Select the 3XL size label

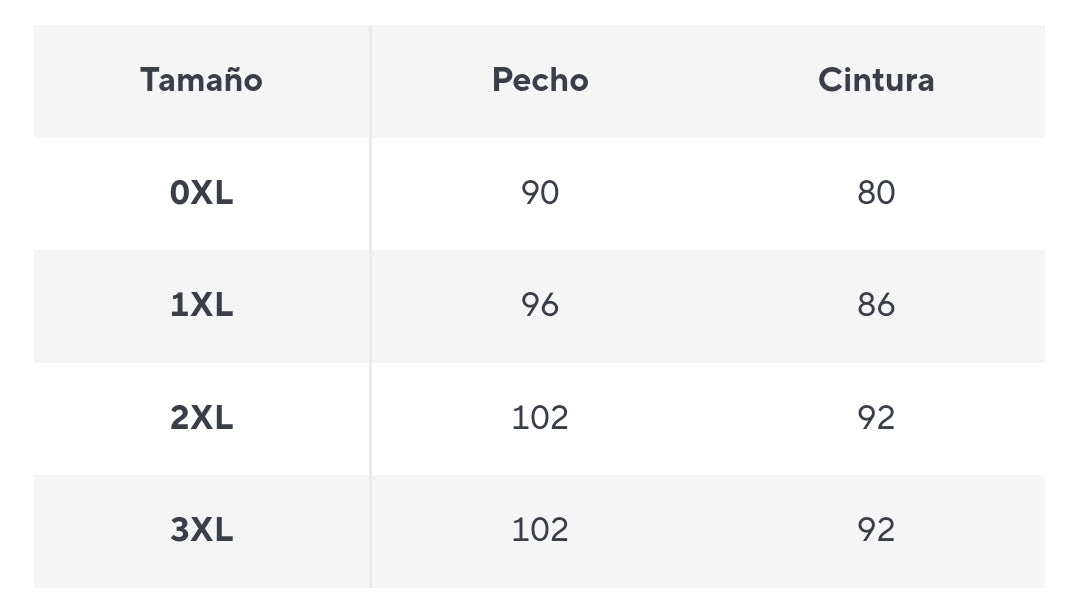click(201, 530)
